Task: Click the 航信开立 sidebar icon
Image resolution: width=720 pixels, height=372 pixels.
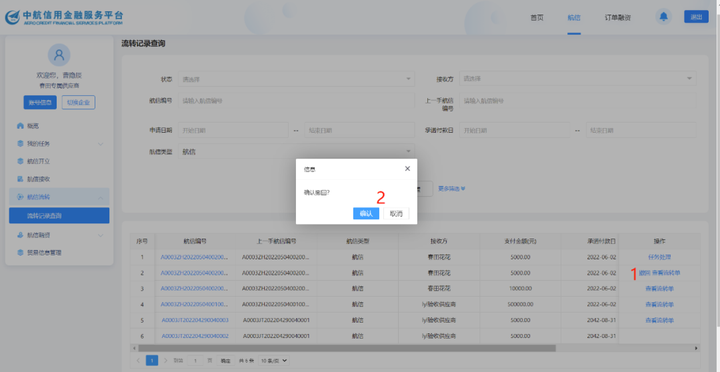Action: point(20,161)
